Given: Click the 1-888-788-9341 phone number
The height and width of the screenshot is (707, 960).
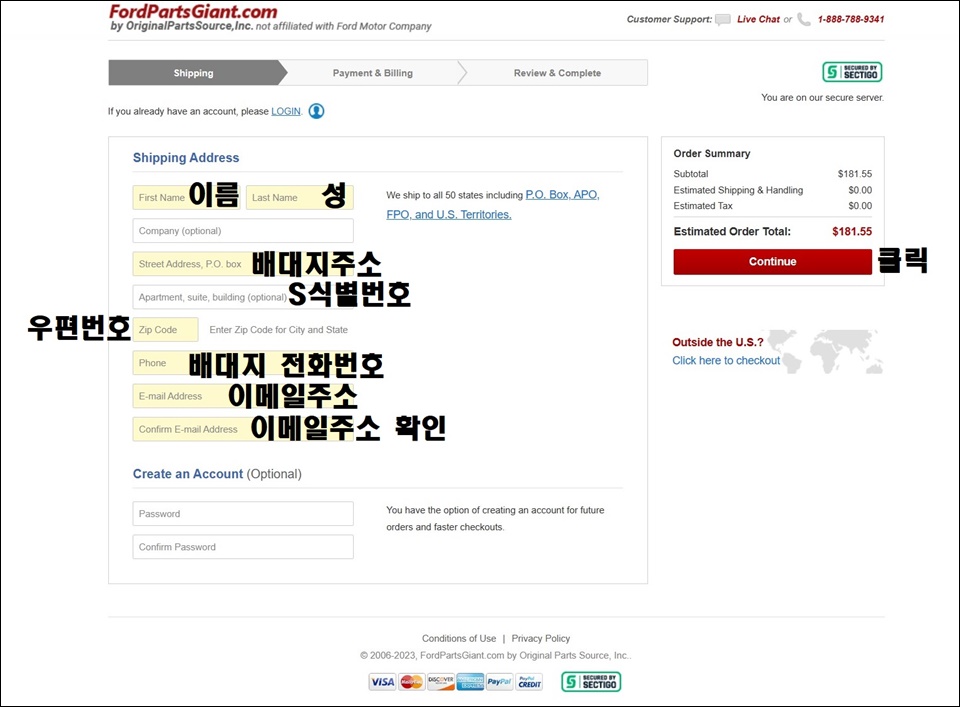Looking at the screenshot, I should click(x=851, y=20).
